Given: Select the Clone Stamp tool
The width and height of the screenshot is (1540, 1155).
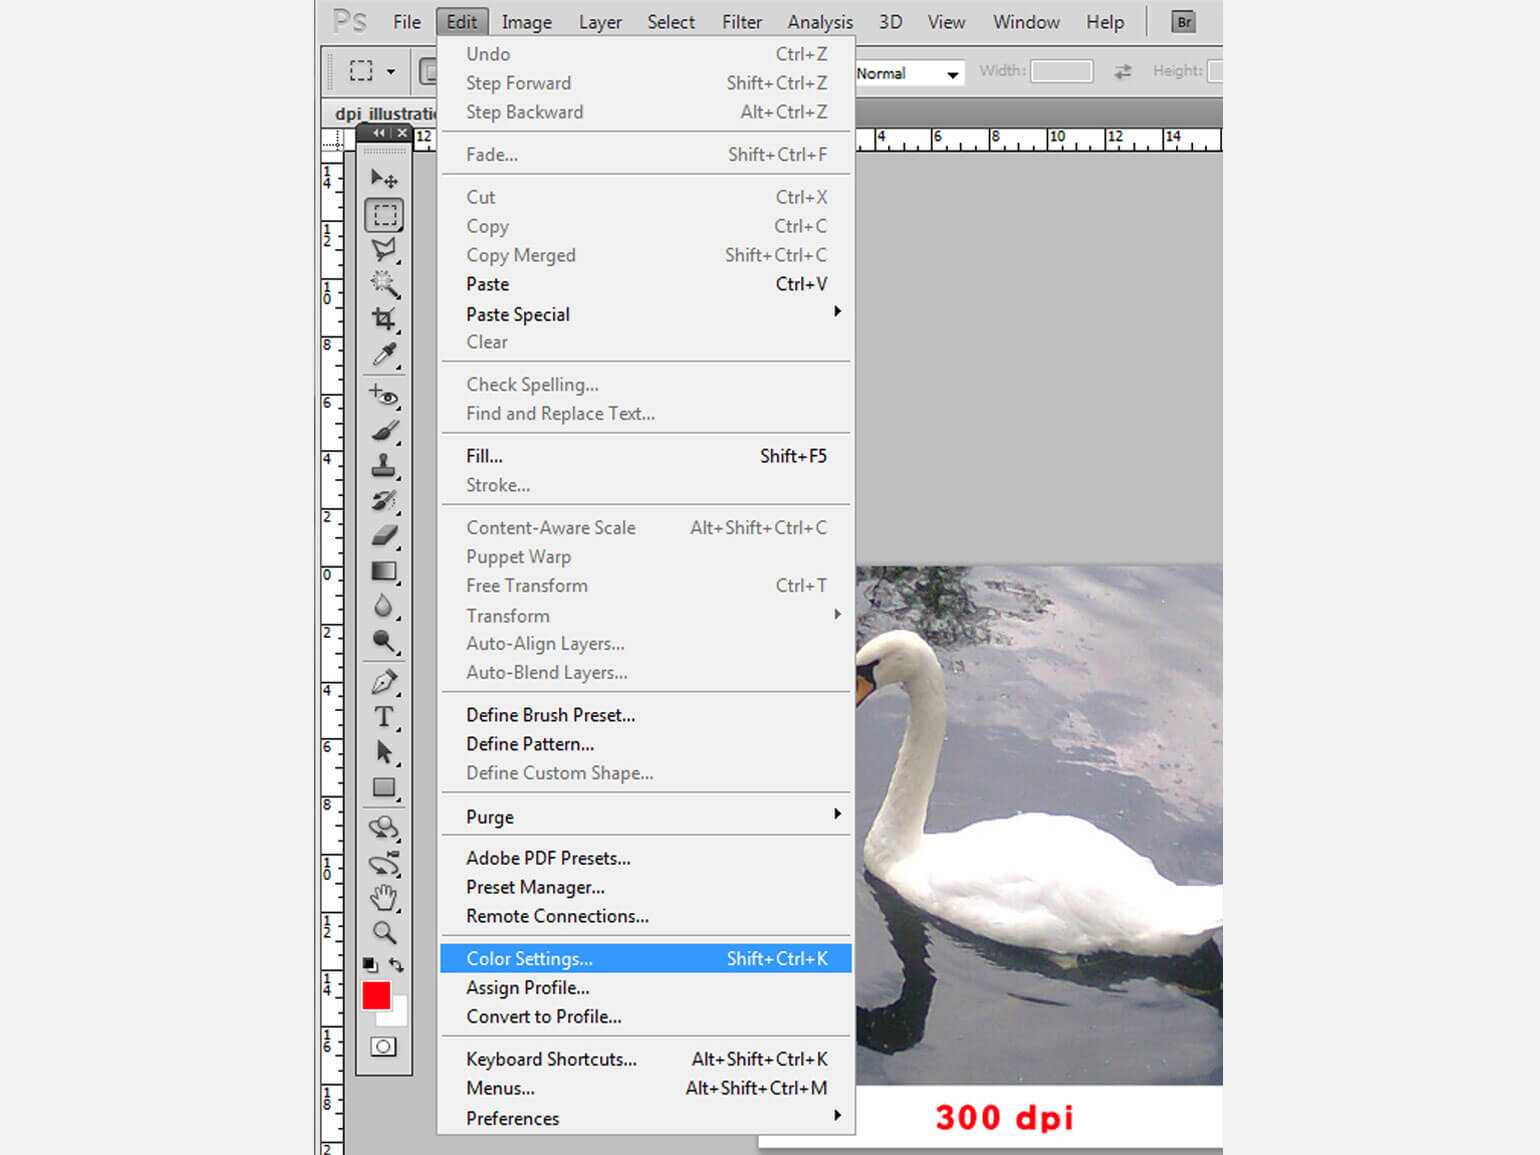Looking at the screenshot, I should pyautogui.click(x=384, y=466).
